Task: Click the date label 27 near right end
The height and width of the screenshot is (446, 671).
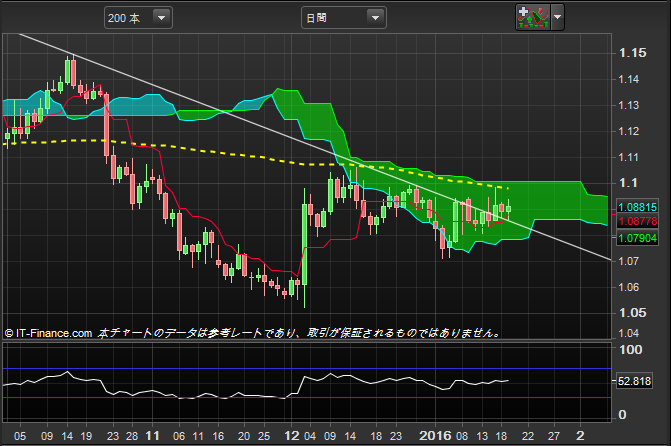Action: [x=554, y=436]
